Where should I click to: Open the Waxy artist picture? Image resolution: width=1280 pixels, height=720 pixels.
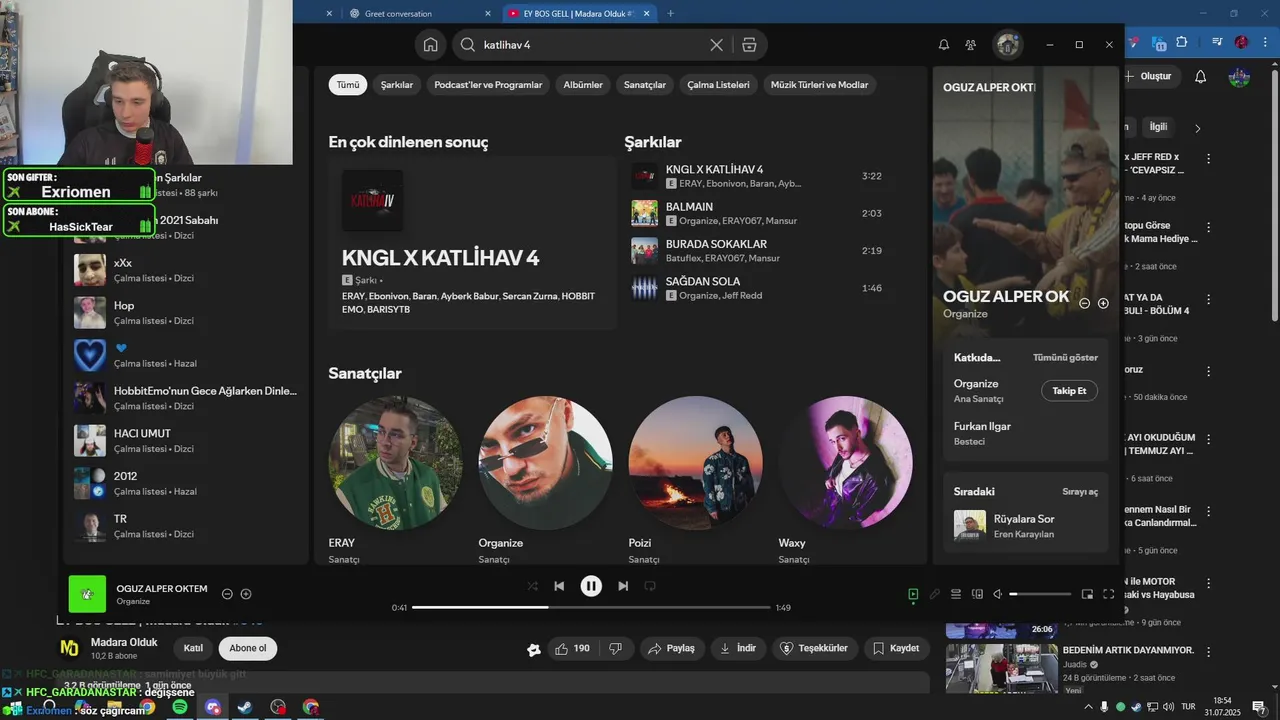[845, 463]
